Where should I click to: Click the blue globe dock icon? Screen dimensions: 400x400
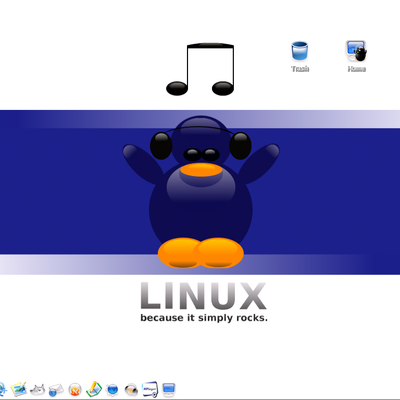tap(112, 389)
